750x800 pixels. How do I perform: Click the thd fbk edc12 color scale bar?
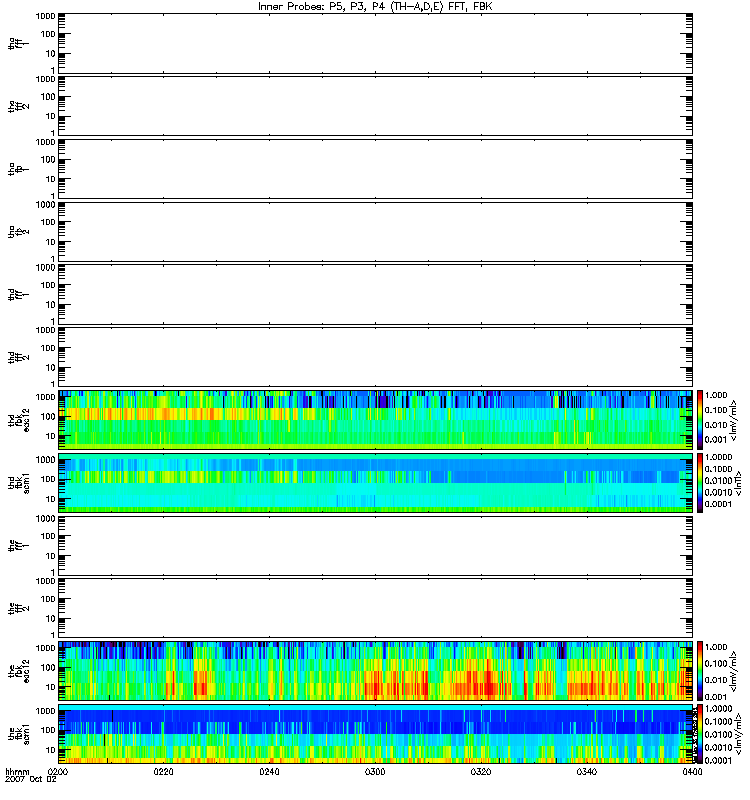699,420
